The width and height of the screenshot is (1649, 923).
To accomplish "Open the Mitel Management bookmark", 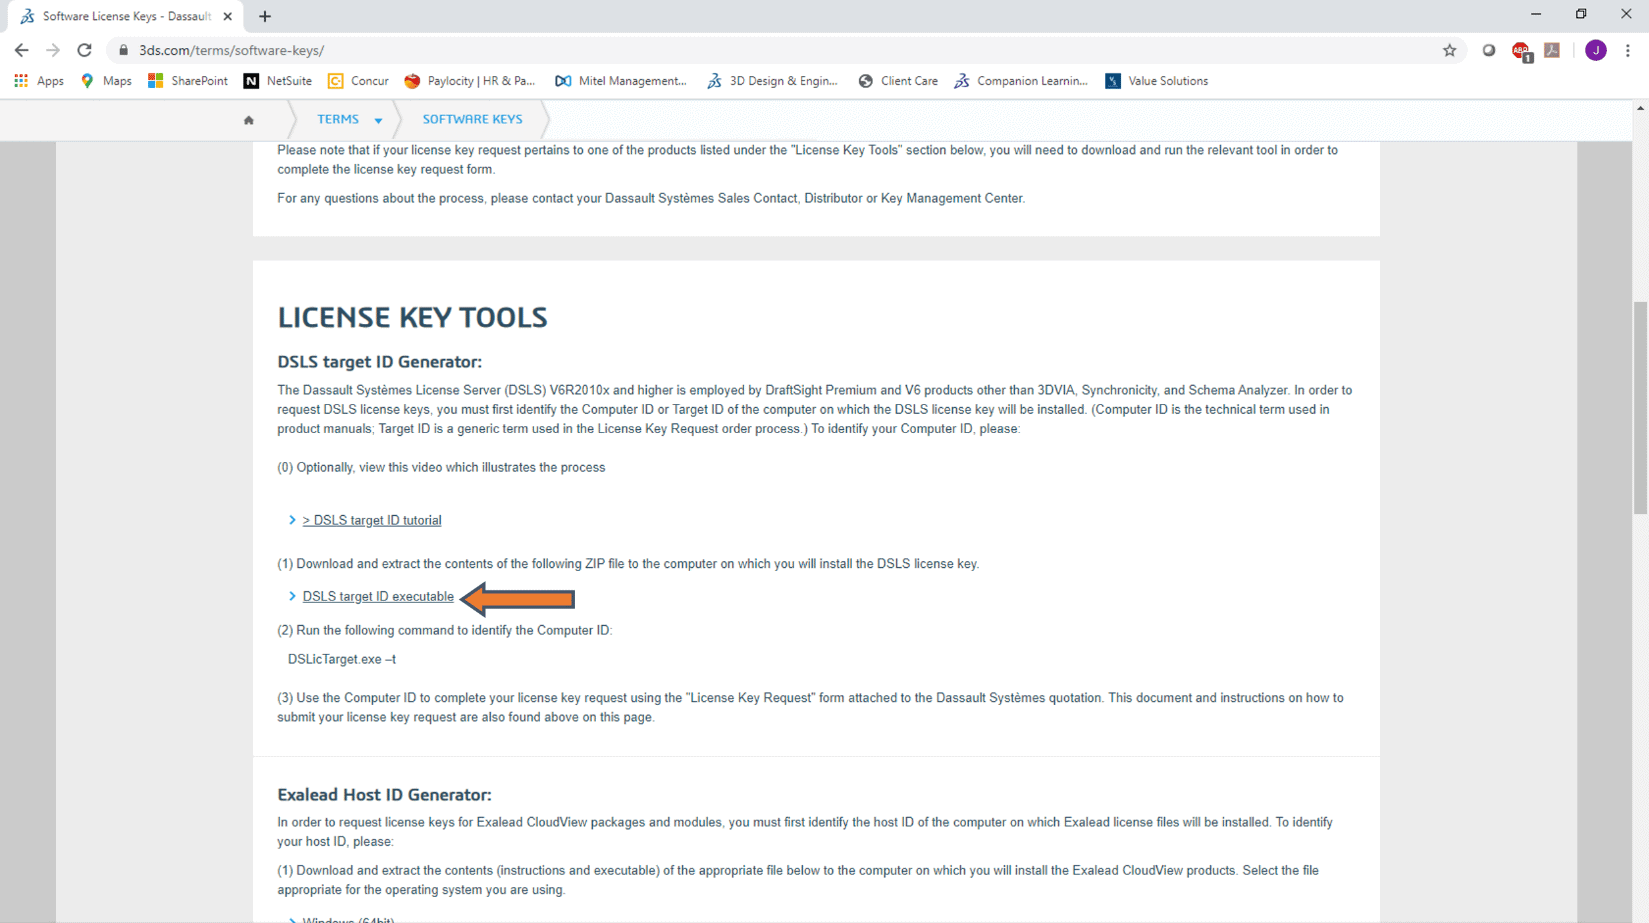I will tap(621, 81).
